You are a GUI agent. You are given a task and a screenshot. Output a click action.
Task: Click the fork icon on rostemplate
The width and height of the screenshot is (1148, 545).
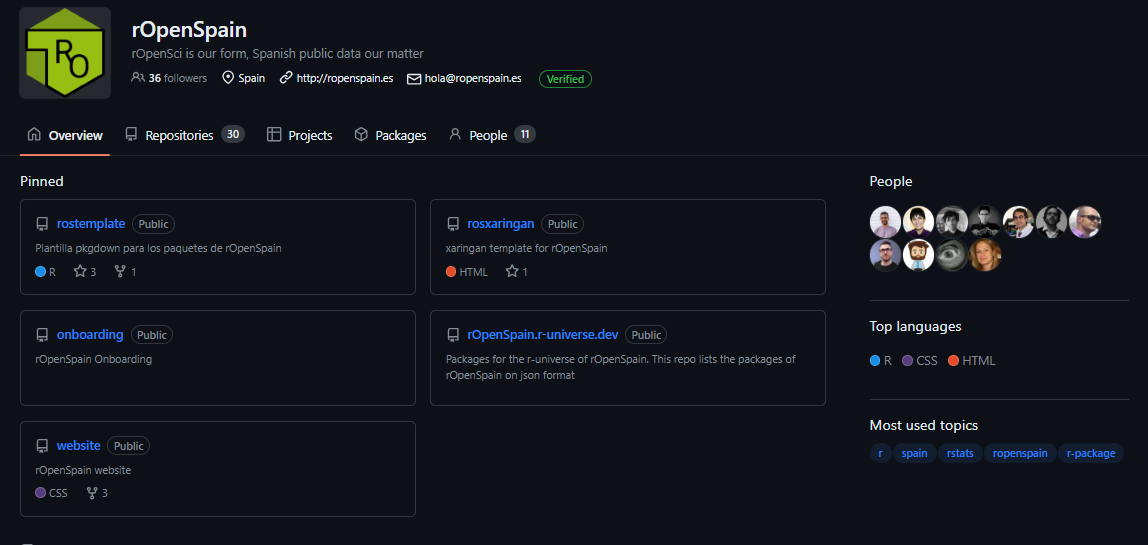[x=120, y=271]
